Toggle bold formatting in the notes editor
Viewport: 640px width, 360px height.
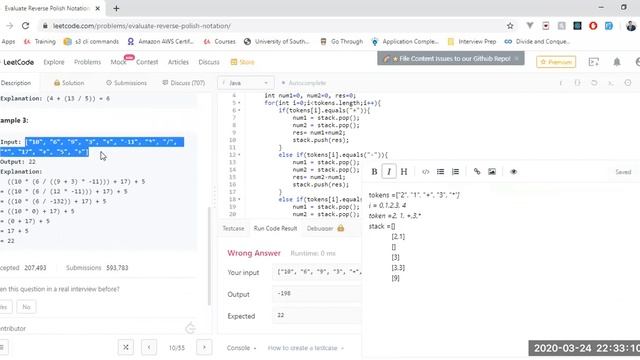(x=374, y=172)
